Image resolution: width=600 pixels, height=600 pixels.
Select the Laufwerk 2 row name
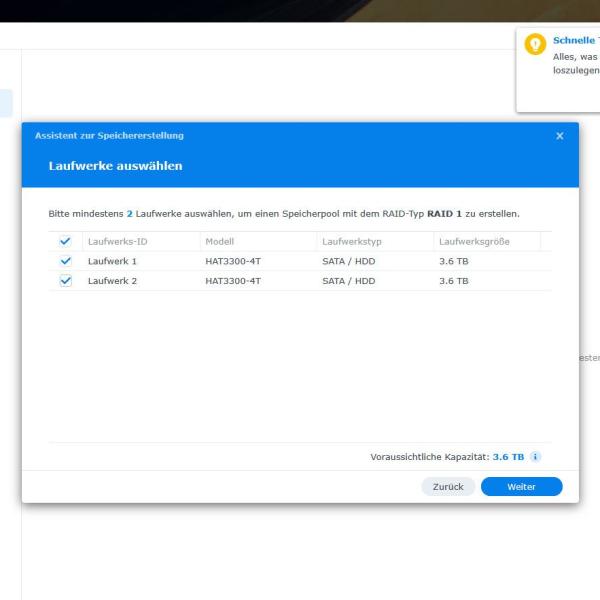click(112, 281)
